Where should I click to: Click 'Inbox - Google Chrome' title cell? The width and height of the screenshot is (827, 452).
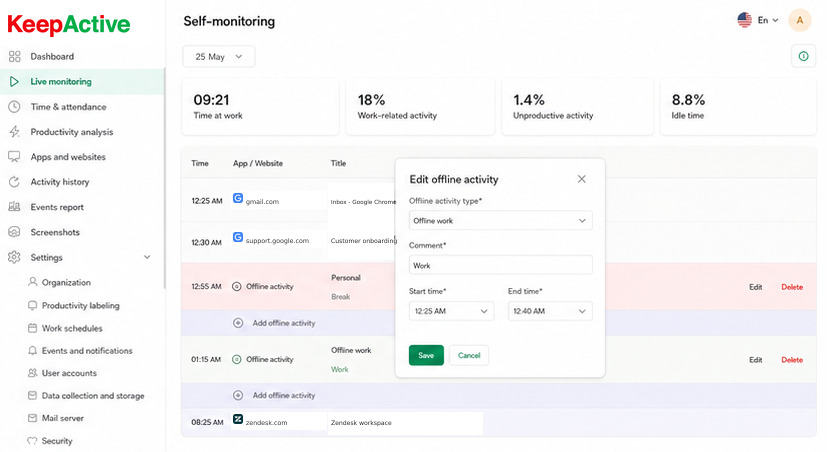(363, 201)
